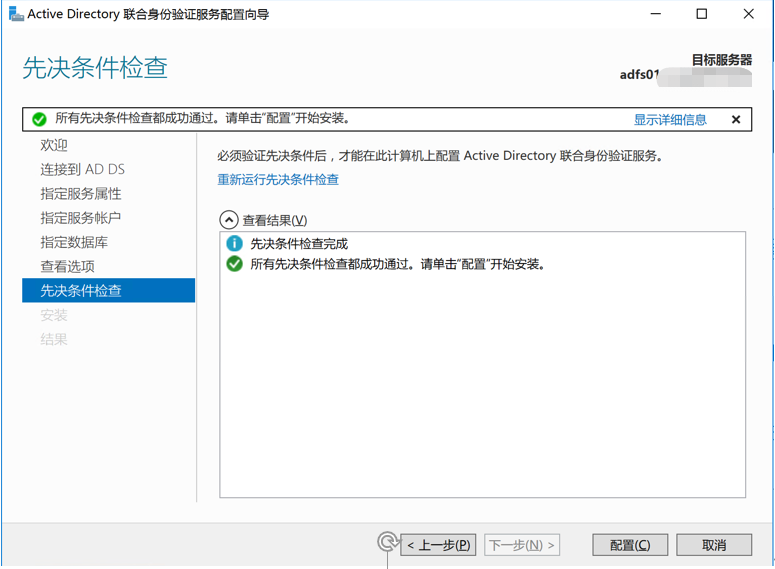
Task: Close the configuration wizard window
Action: point(748,14)
